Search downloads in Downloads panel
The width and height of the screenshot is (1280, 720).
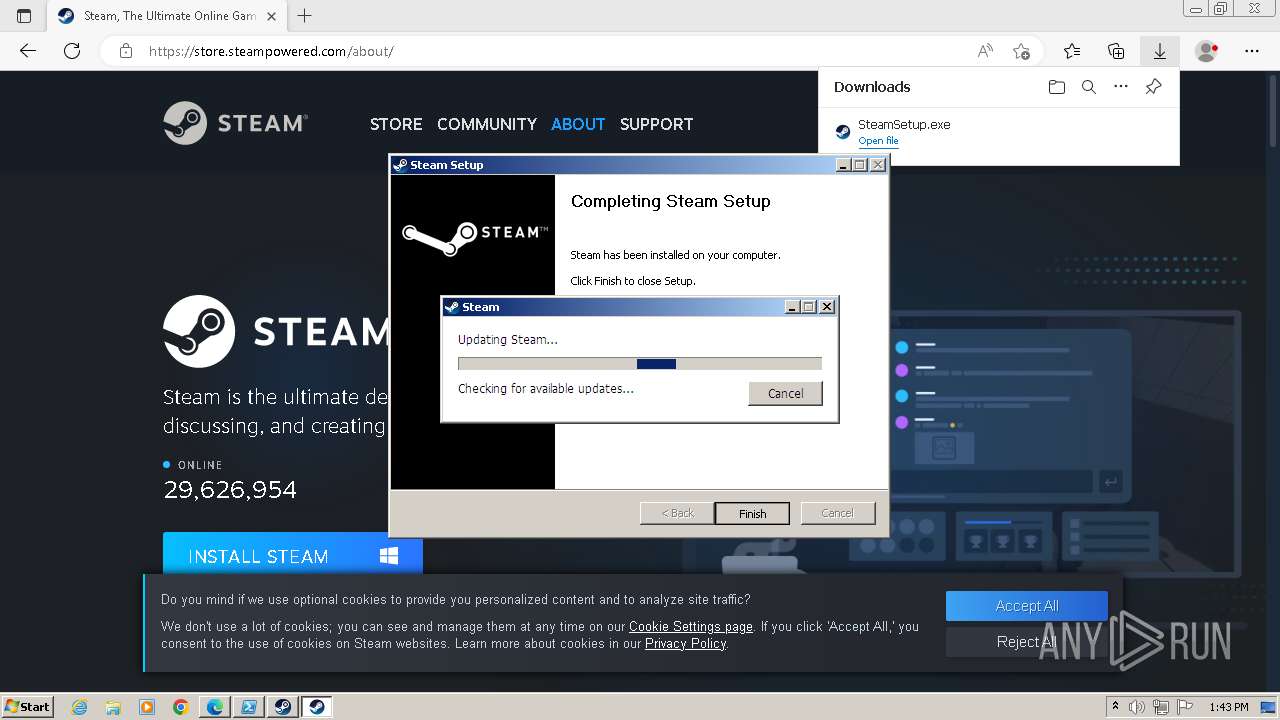[1089, 87]
